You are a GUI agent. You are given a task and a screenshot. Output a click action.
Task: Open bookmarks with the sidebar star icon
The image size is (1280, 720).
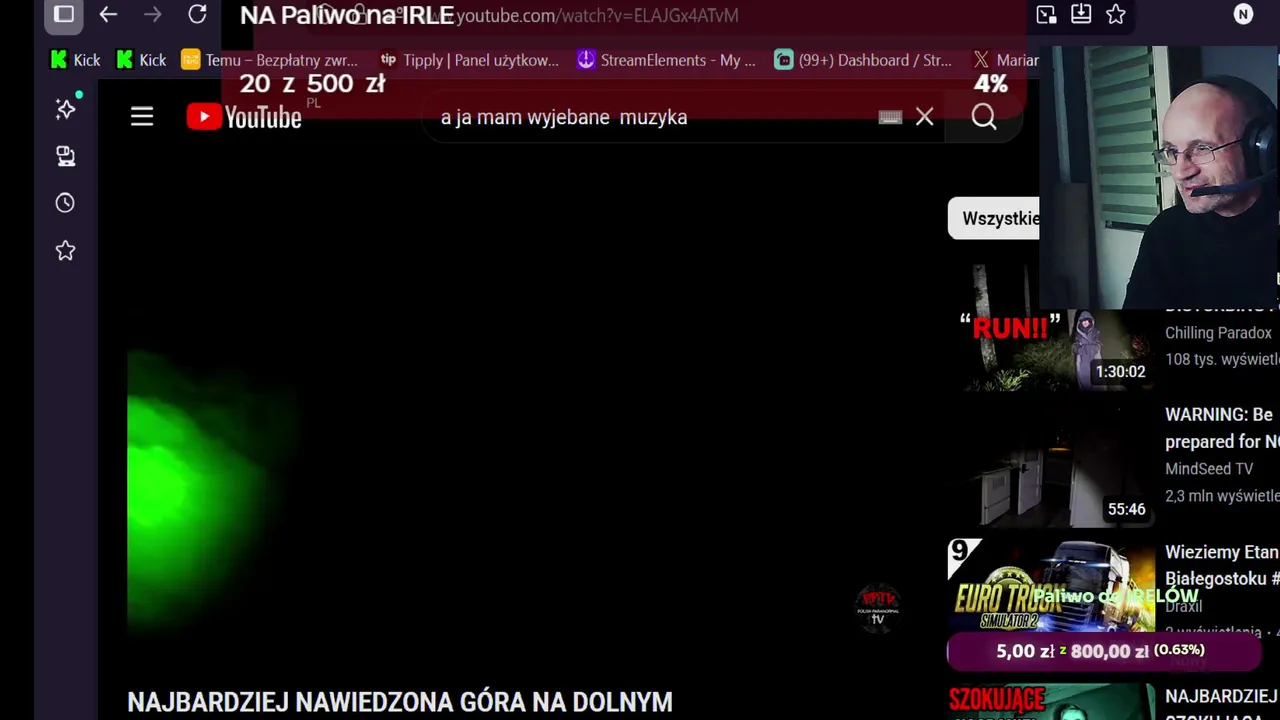point(65,250)
